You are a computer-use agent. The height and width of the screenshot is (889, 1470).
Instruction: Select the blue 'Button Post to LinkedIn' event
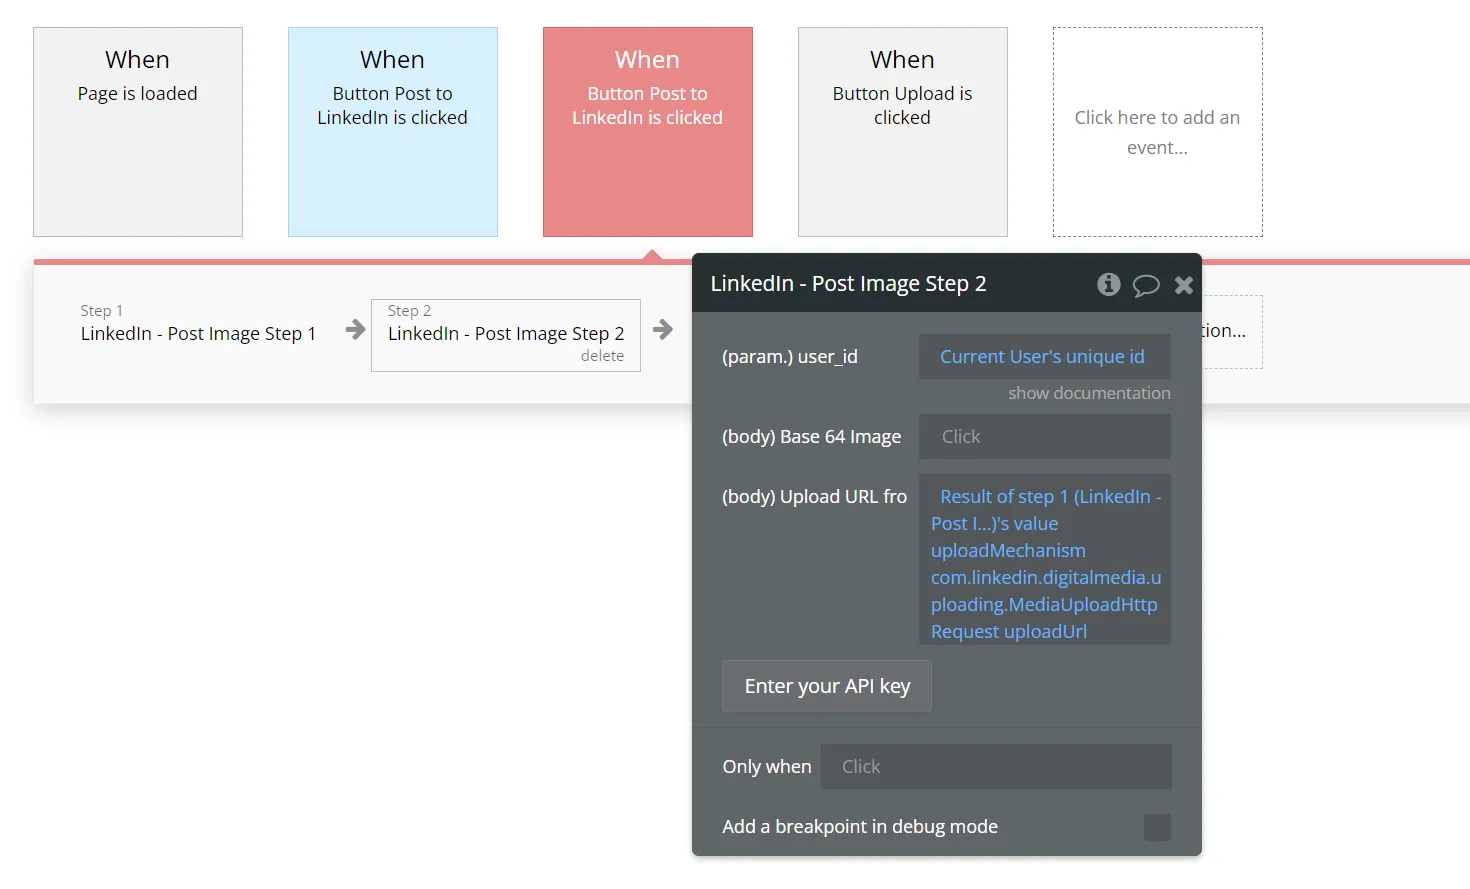pos(393,132)
